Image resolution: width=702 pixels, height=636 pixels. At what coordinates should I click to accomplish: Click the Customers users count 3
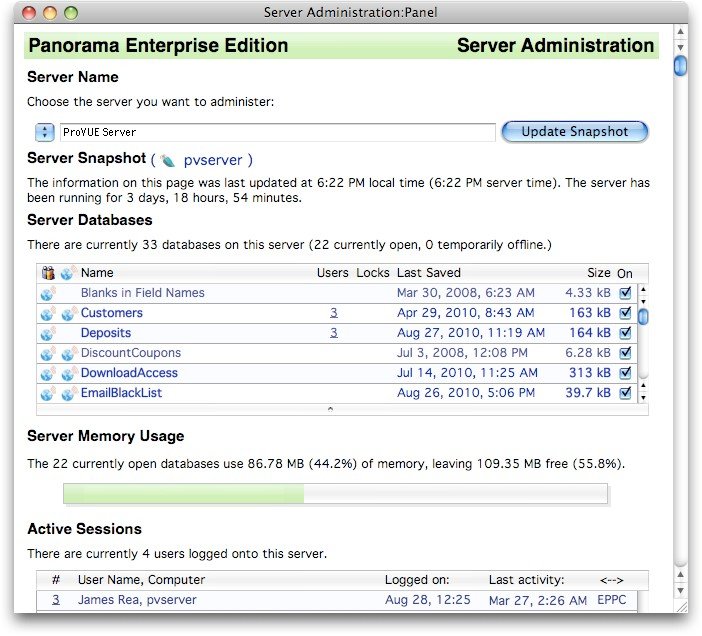point(334,313)
